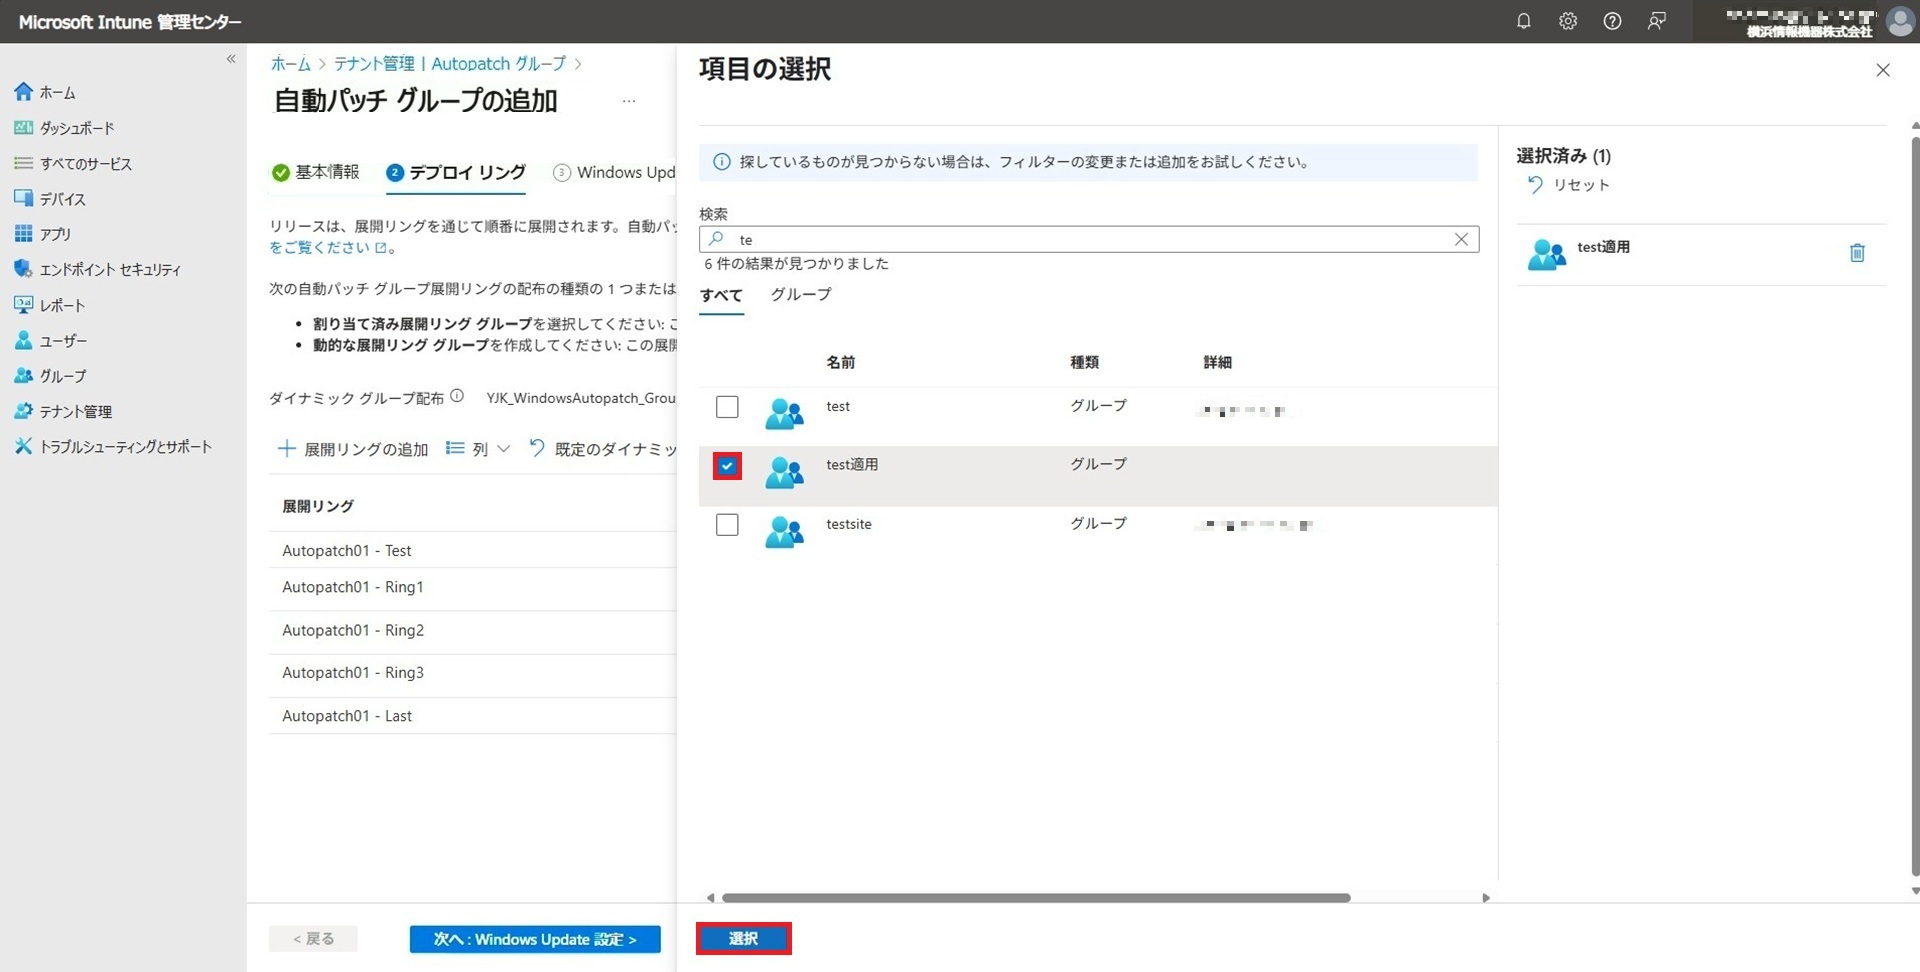
Task: Close the 項目の選択 panel
Action: [1883, 70]
